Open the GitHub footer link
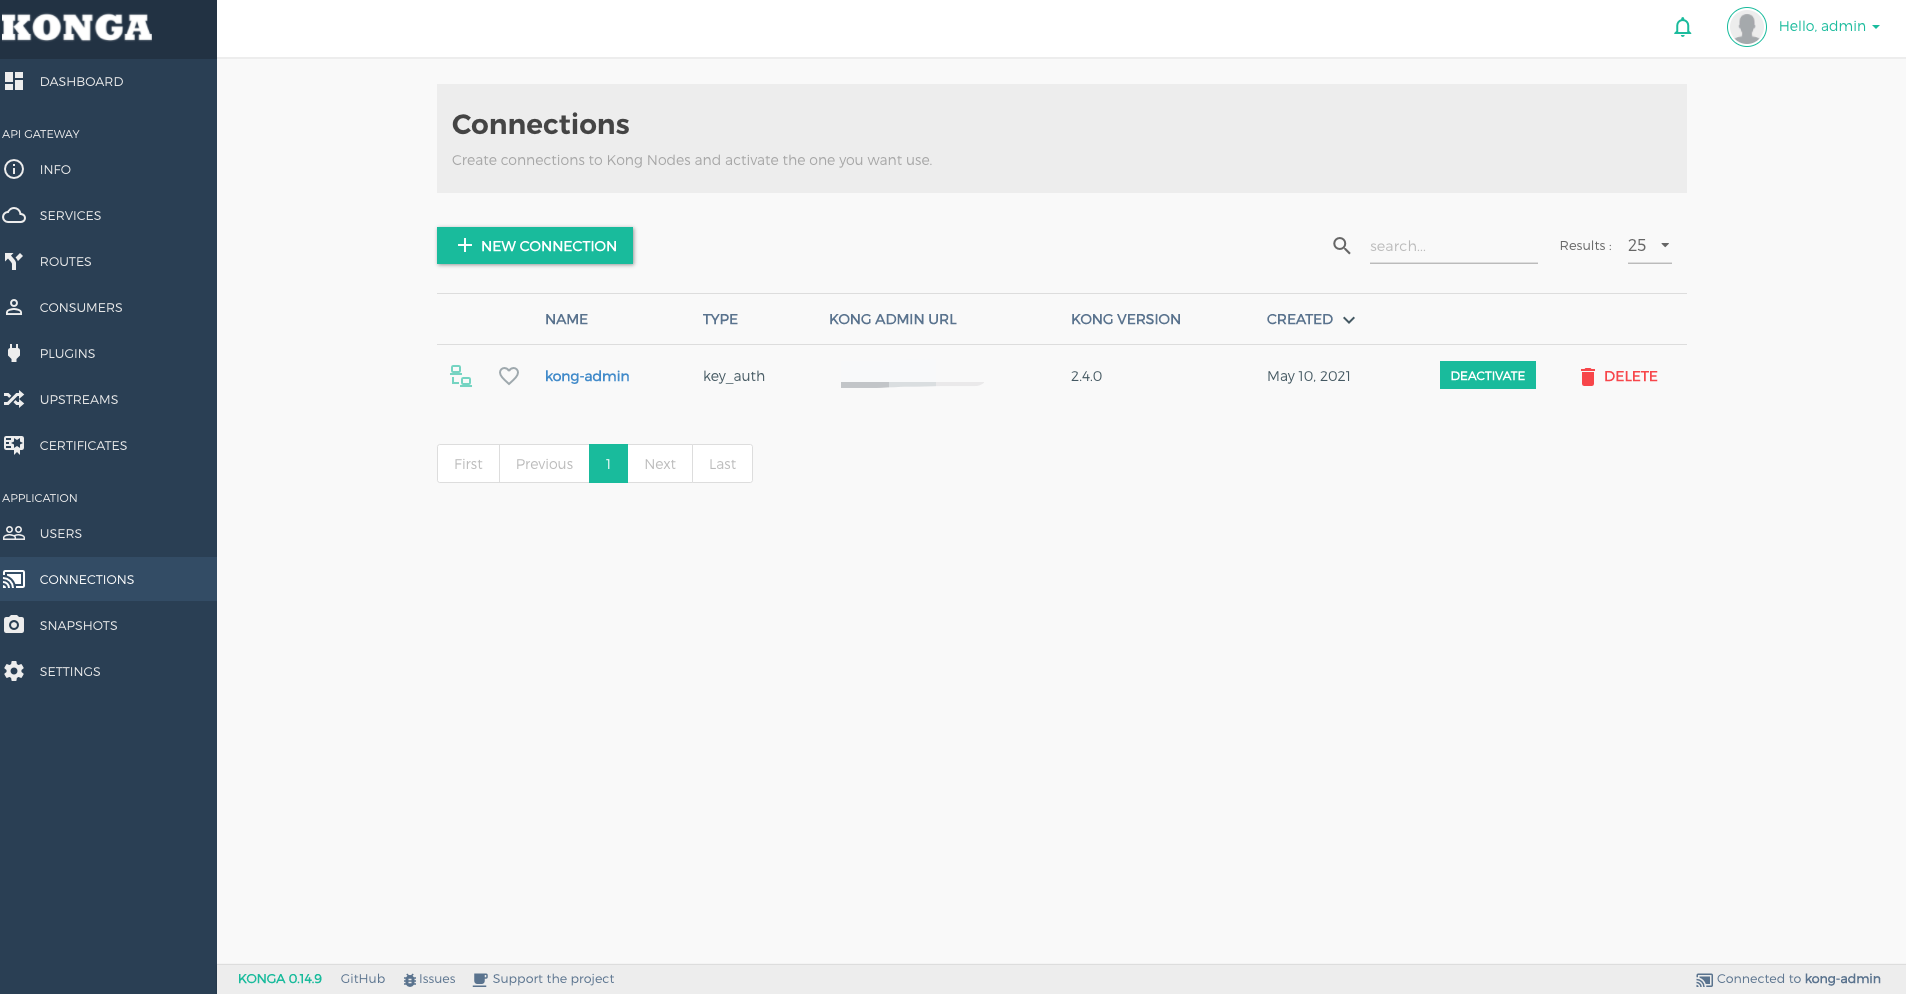Viewport: 1906px width, 994px height. pyautogui.click(x=362, y=979)
